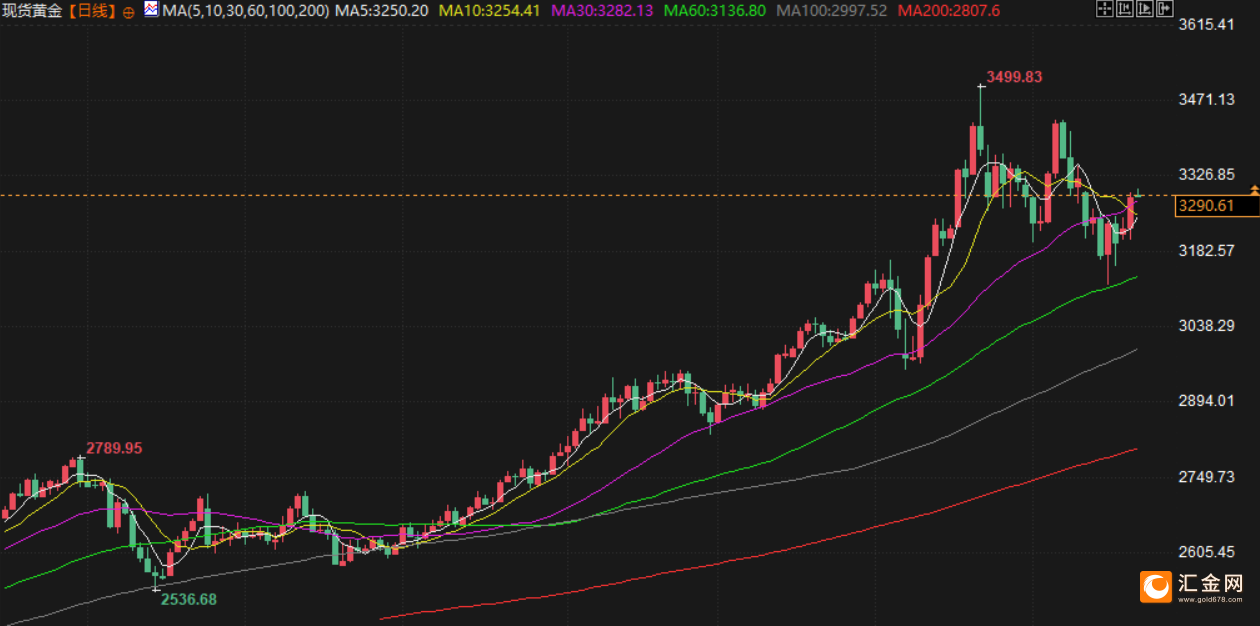The width and height of the screenshot is (1260, 626).
Task: Click the 汇金网 logo watermark
Action: pyautogui.click(x=1195, y=586)
